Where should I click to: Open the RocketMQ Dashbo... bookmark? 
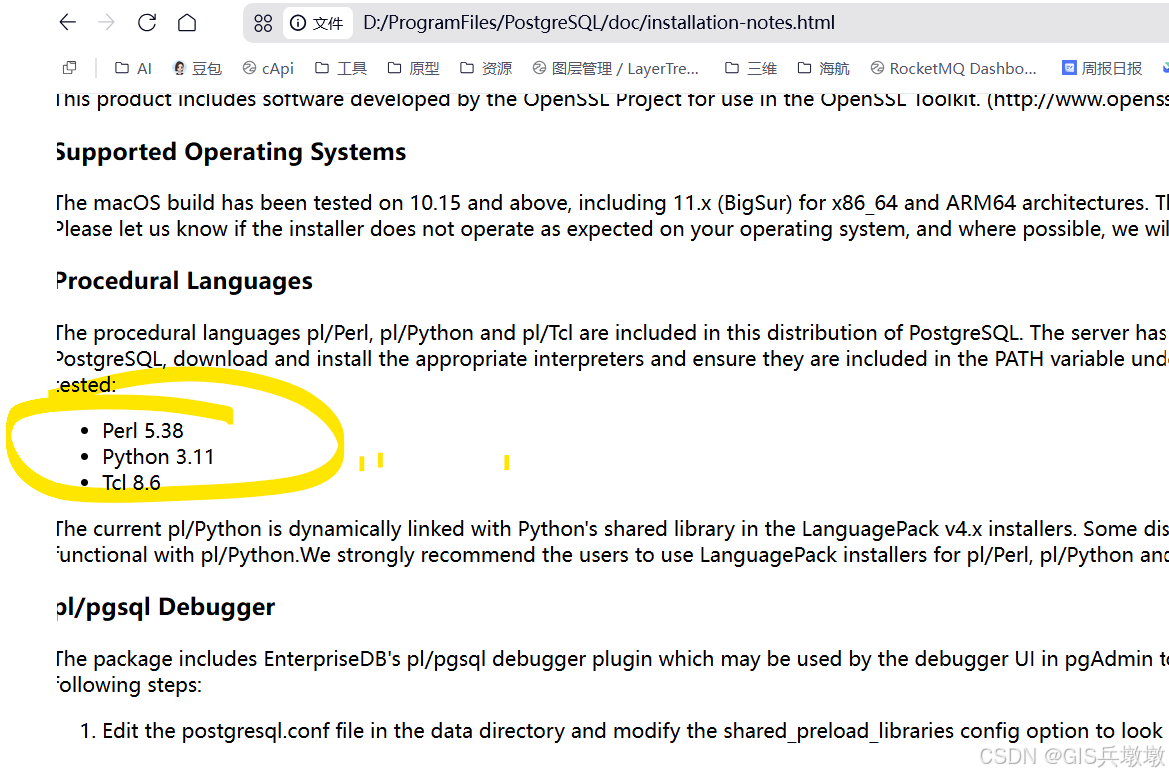click(x=954, y=69)
